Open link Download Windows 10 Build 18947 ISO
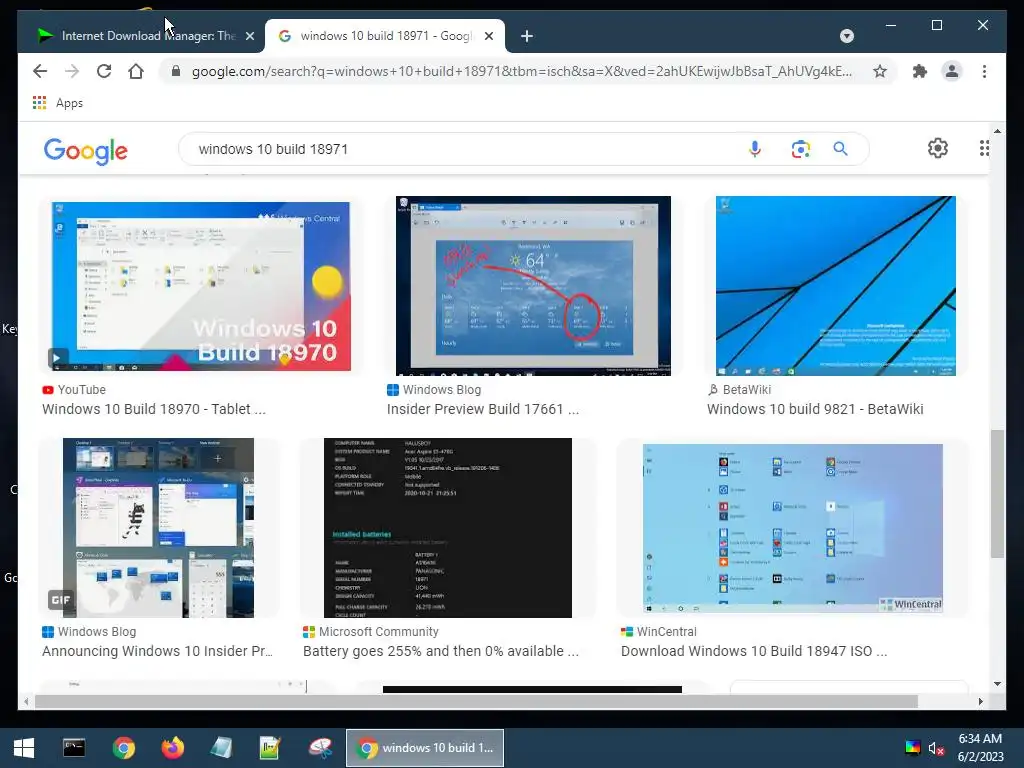The image size is (1024, 768). tap(754, 651)
